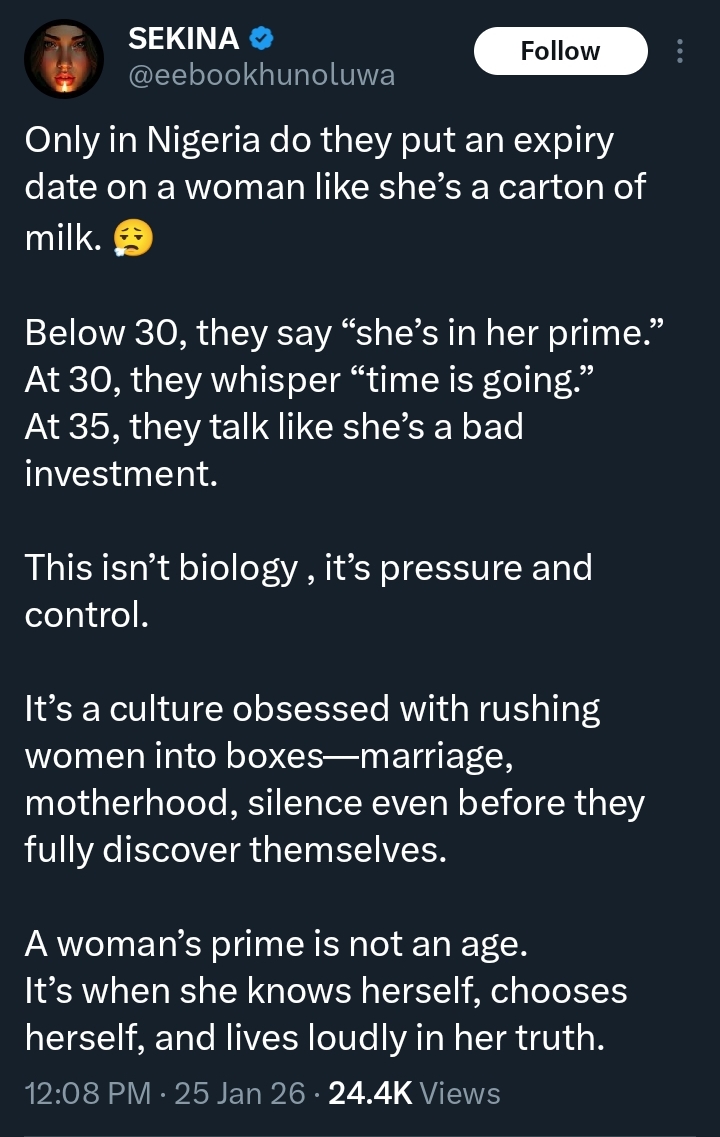The image size is (720, 1137).
Task: Open the 24.4K view count
Action: (x=370, y=1093)
